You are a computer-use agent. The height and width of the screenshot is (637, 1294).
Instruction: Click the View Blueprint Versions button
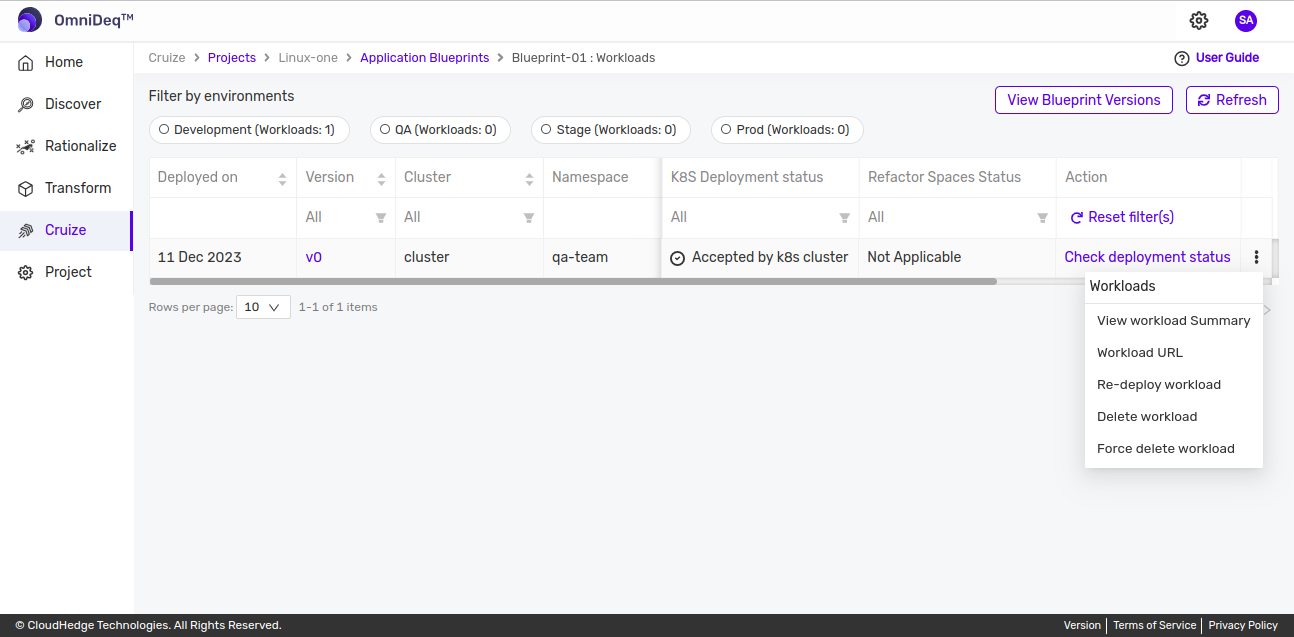[1084, 100]
